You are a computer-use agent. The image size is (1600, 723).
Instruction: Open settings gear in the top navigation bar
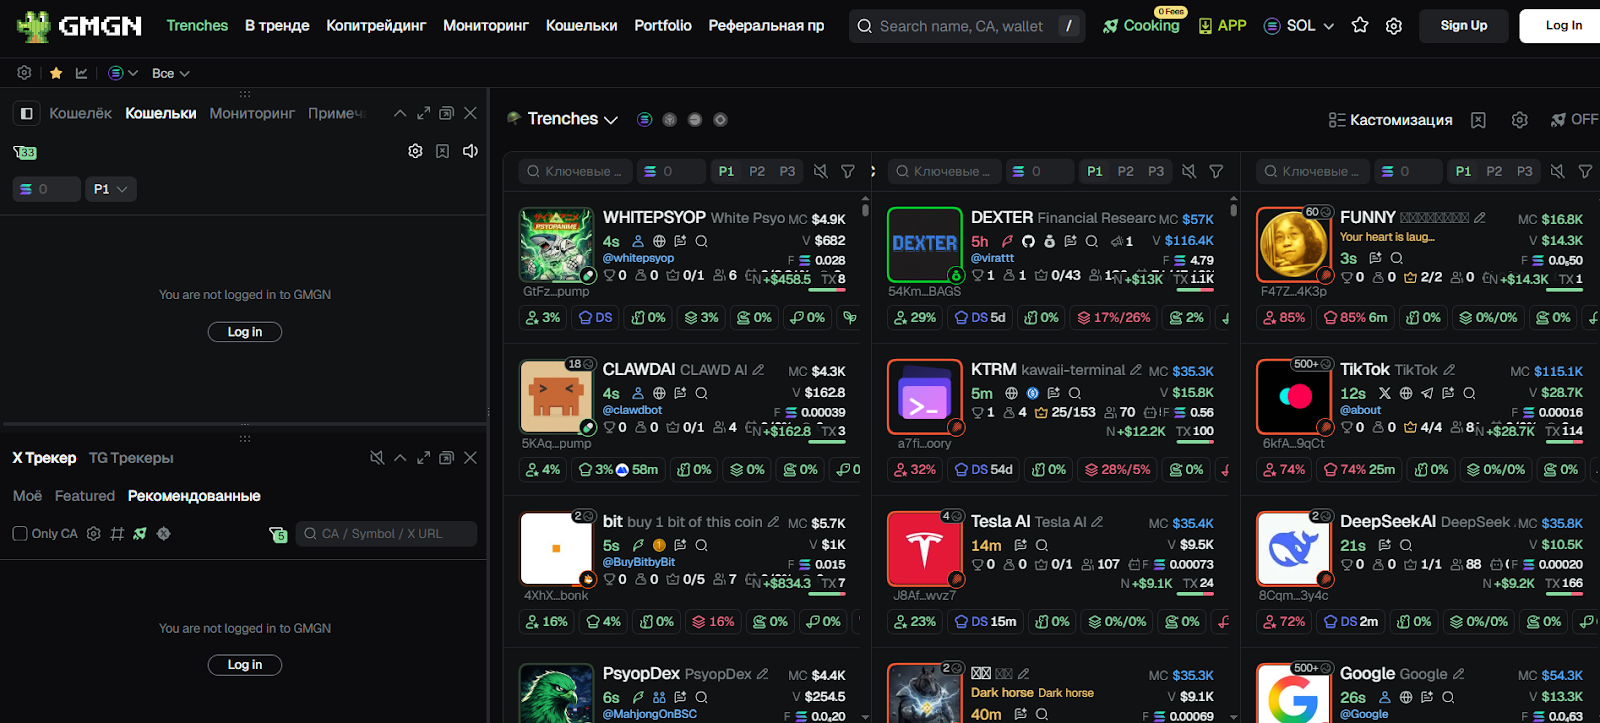(1394, 26)
